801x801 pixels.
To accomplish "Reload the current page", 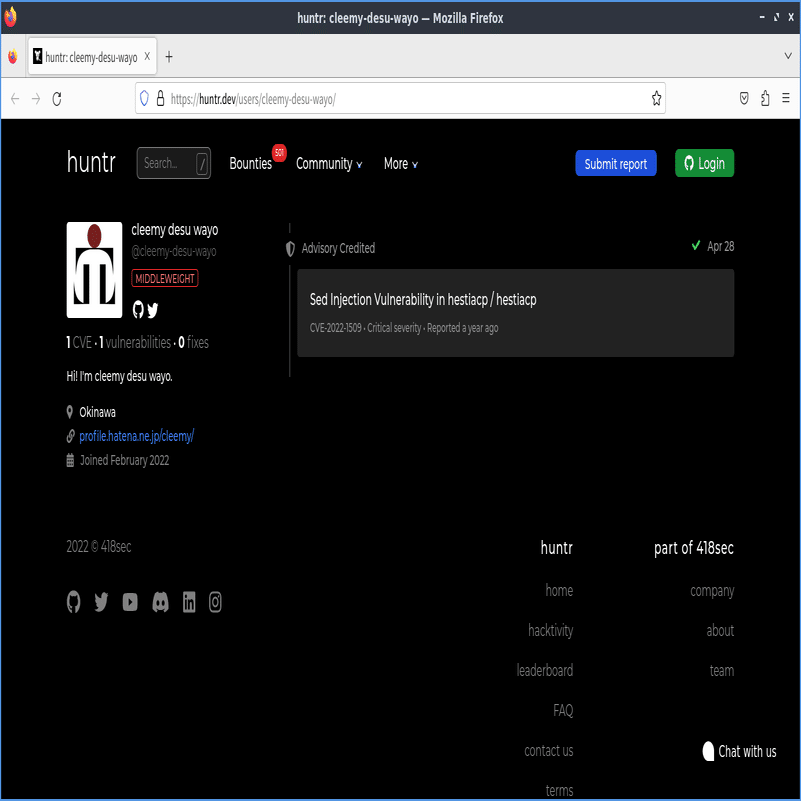I will click(57, 99).
